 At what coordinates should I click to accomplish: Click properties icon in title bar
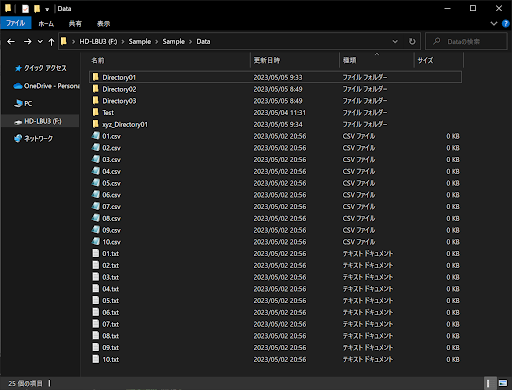pos(26,9)
